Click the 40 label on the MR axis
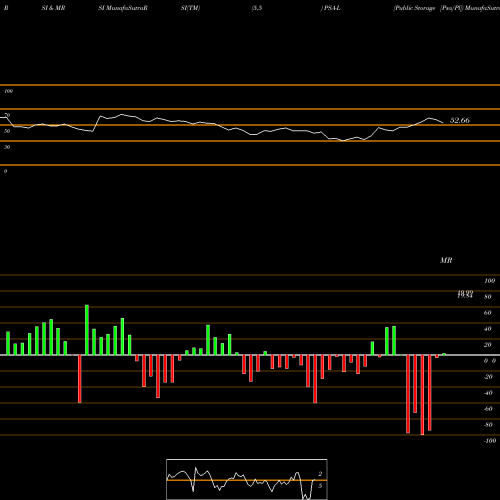 488,329
